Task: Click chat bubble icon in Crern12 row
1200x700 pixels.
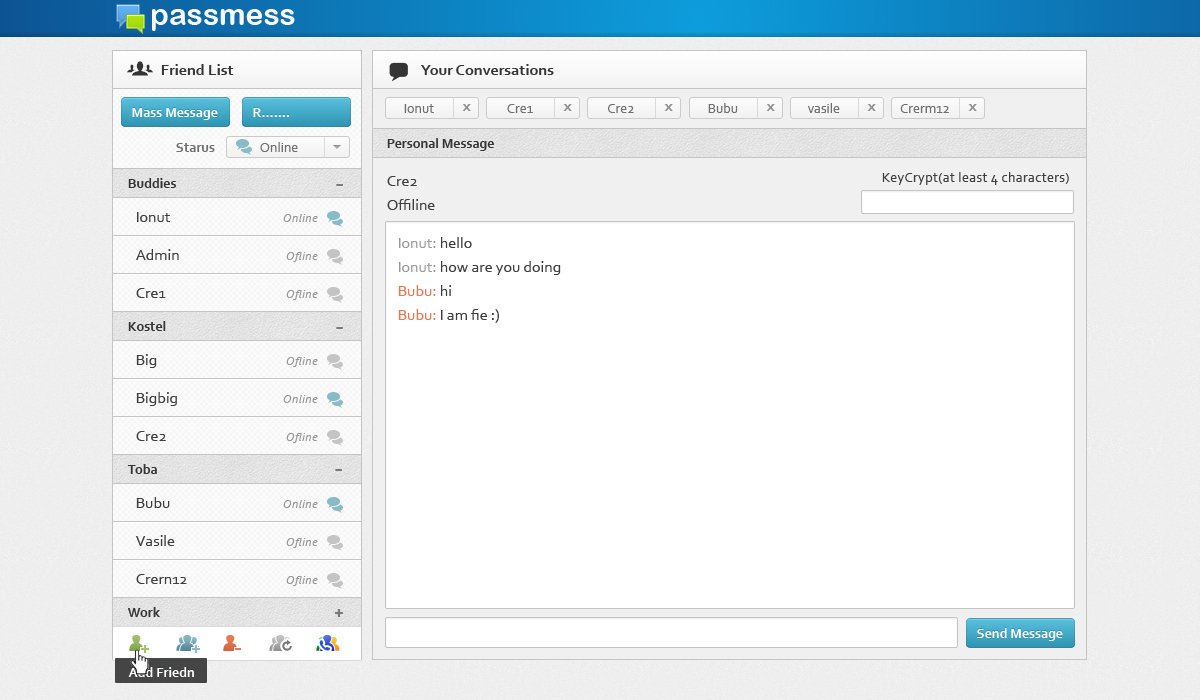Action: tap(335, 580)
